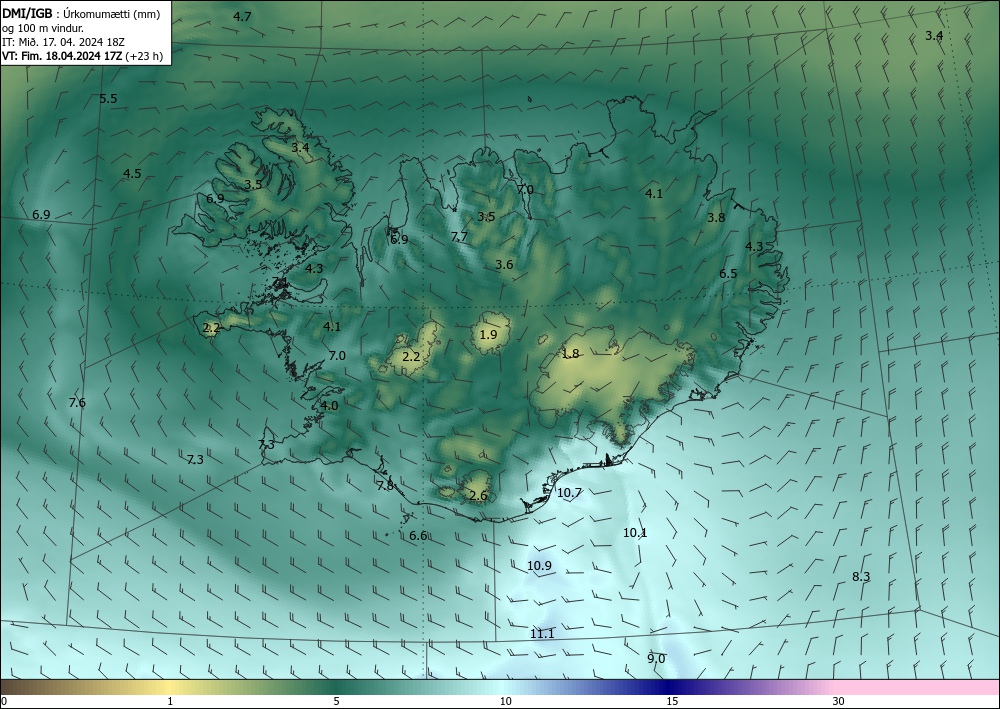The image size is (1000, 709).
Task: Click the 2.6 value label
Action: [x=478, y=495]
